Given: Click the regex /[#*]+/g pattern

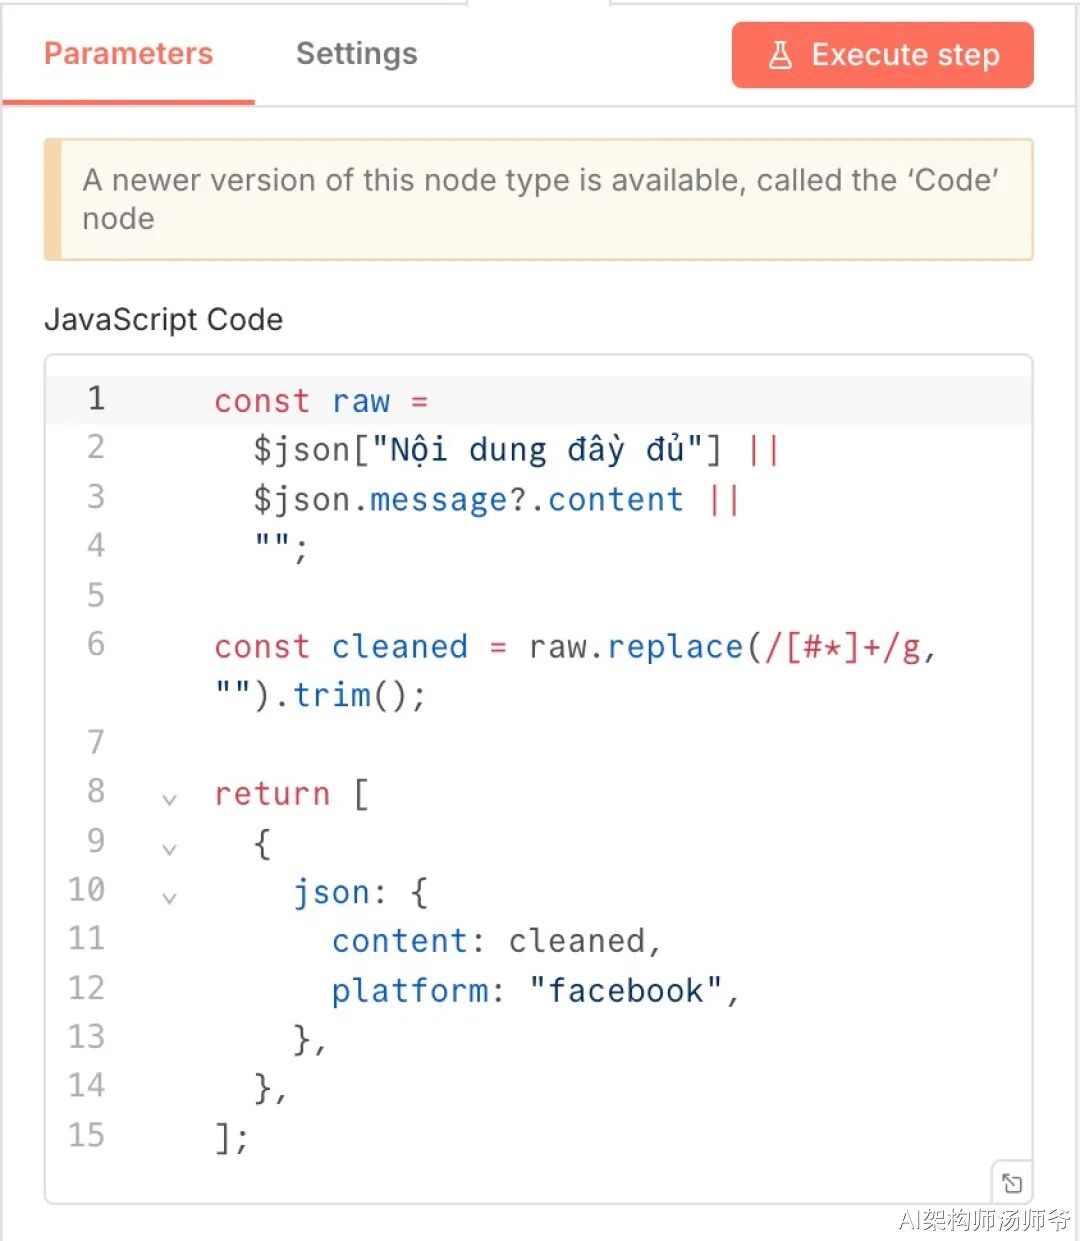Looking at the screenshot, I should pyautogui.click(x=842, y=647).
